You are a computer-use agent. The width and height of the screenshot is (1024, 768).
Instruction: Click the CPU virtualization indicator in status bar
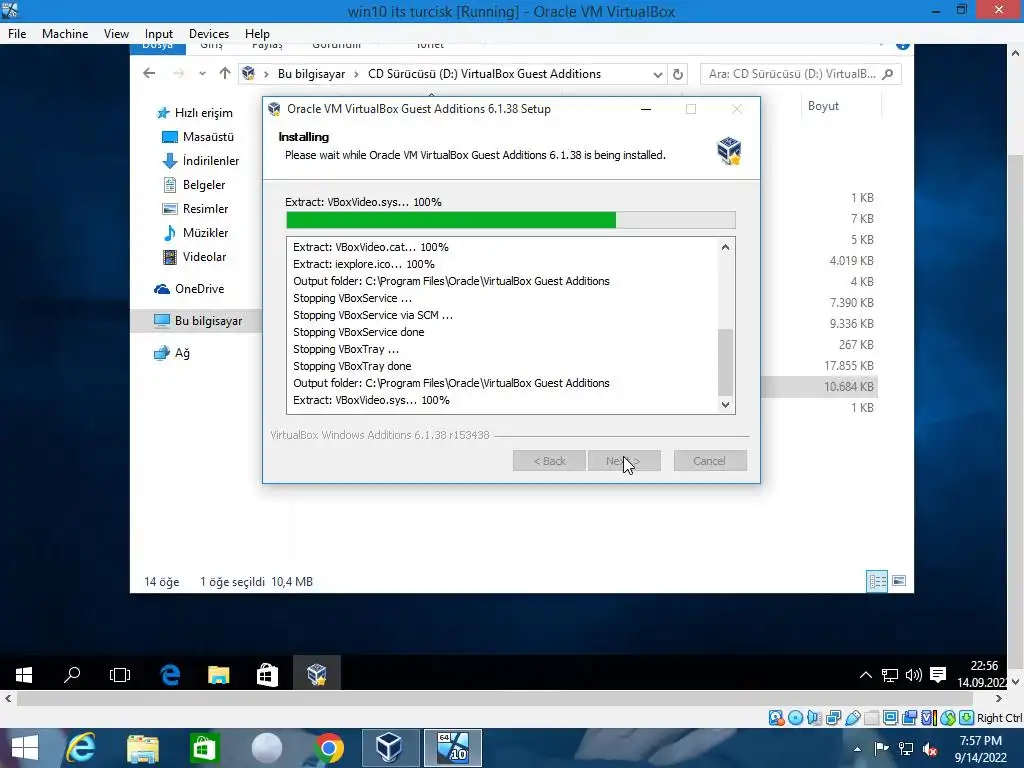[x=928, y=718]
